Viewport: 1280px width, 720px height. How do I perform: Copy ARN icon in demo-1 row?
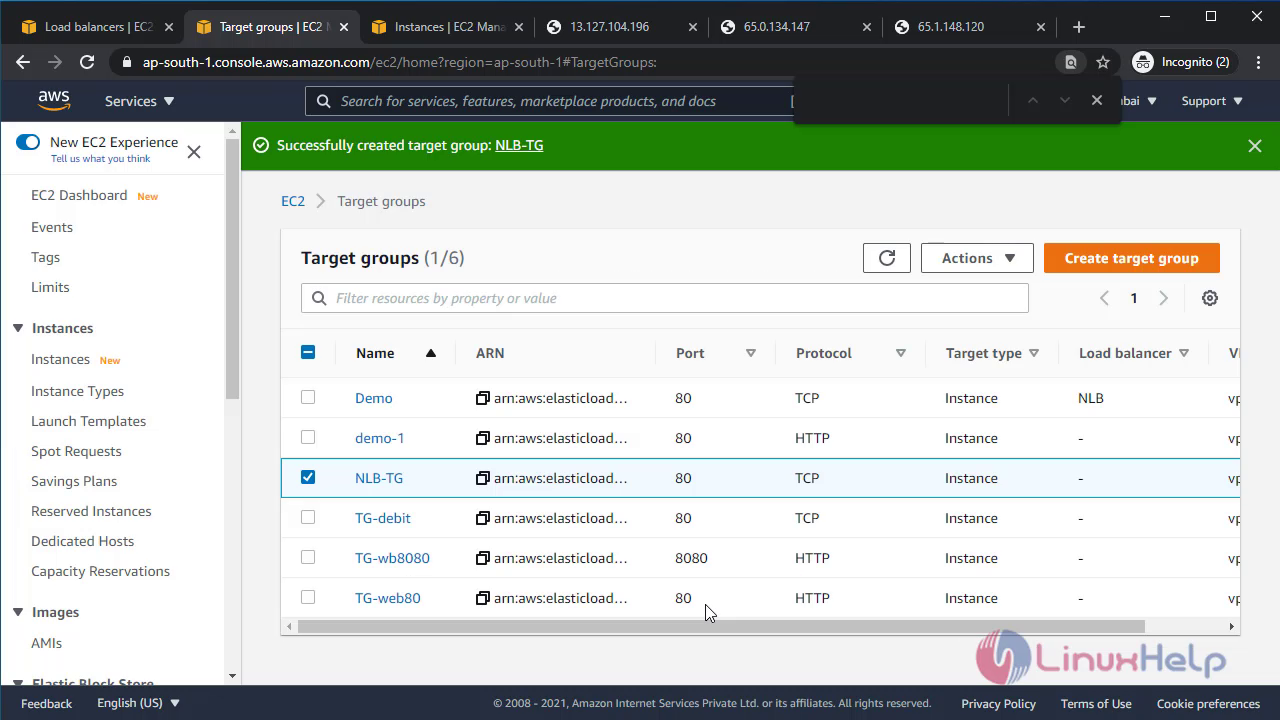coord(483,438)
